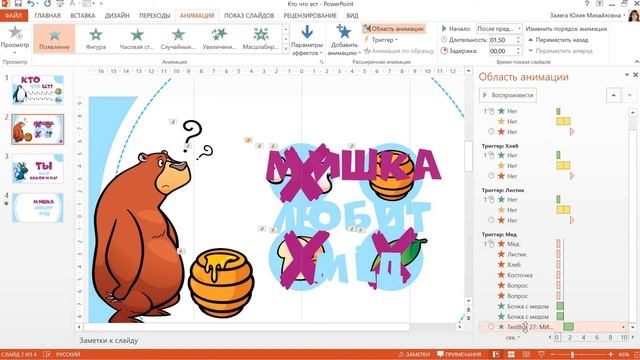Screen dimensions: 640x360
Task: Select the Фигура animation effect
Action: [96, 39]
